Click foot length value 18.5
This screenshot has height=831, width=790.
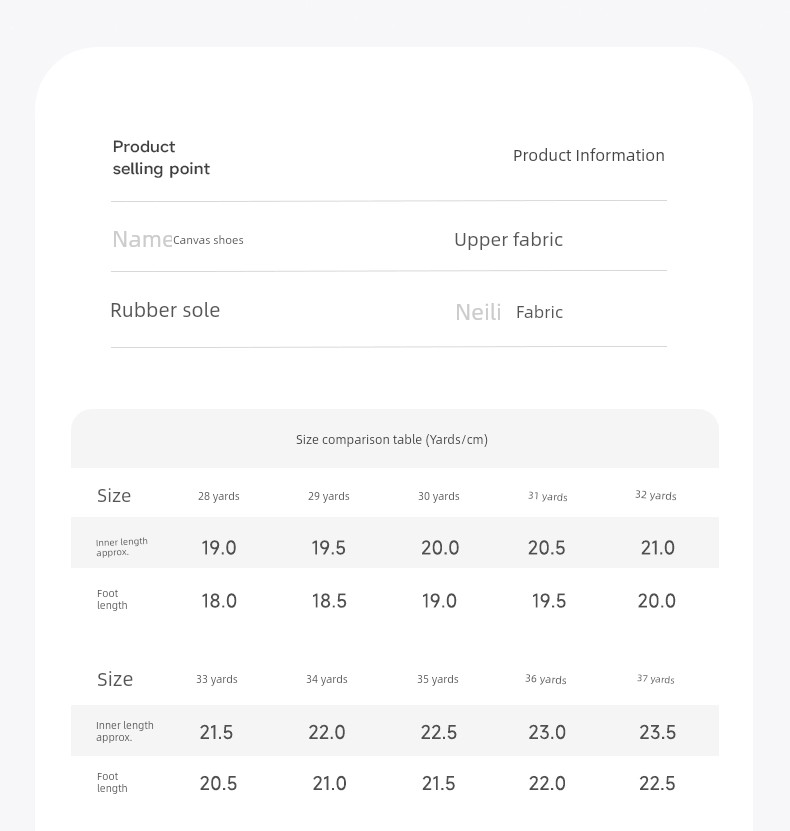point(329,601)
